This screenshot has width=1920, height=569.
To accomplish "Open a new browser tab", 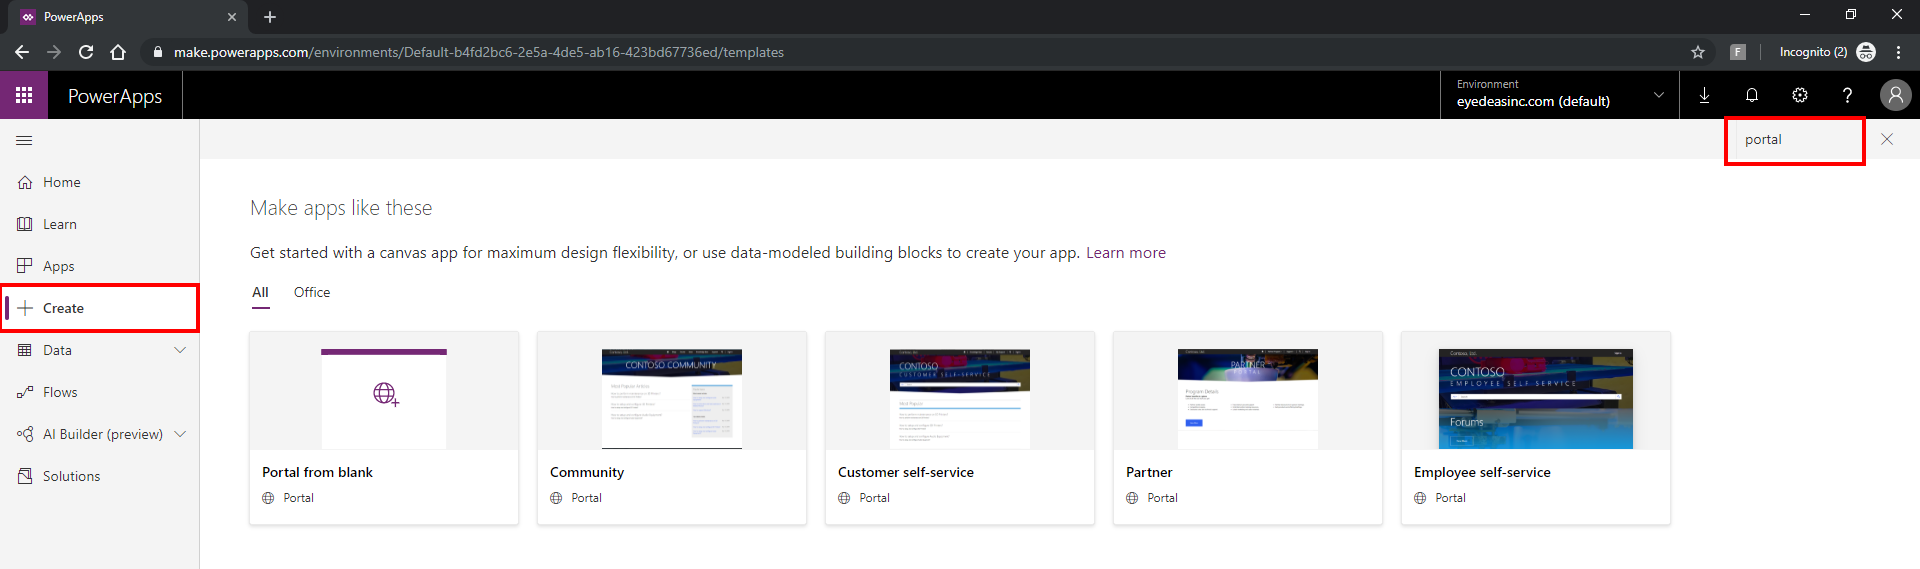I will point(270,17).
